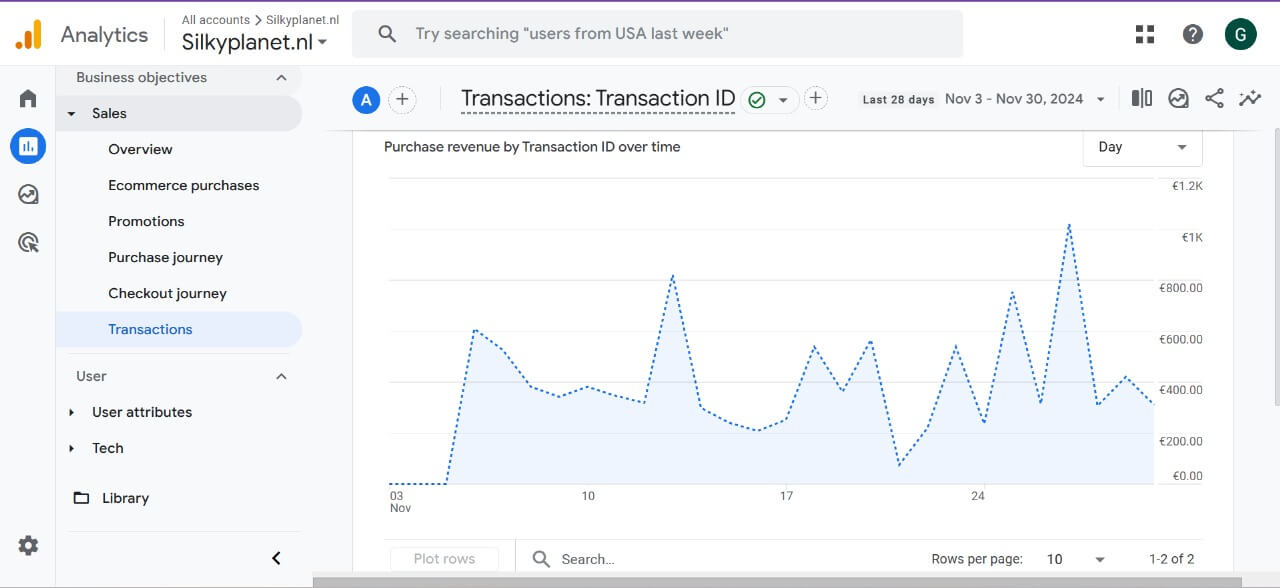Select Checkout journey menu item
Viewport: 1280px width, 588px height.
coord(167,293)
